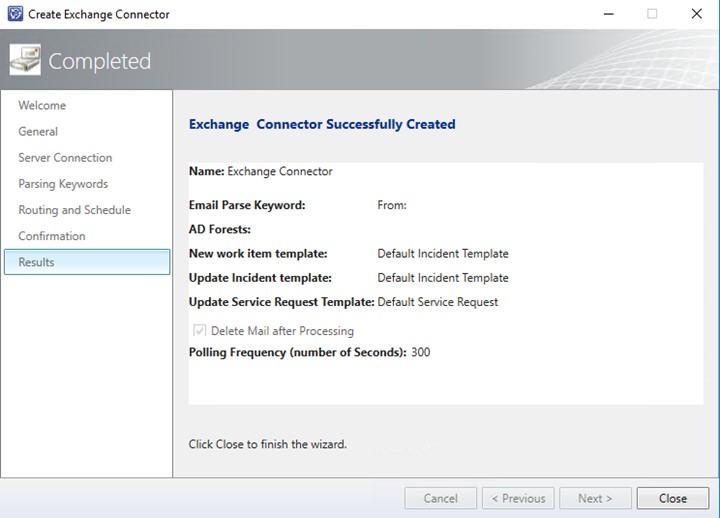The height and width of the screenshot is (518, 720).
Task: Click 'Click Close to finish the wizard' text
Action: point(268,444)
